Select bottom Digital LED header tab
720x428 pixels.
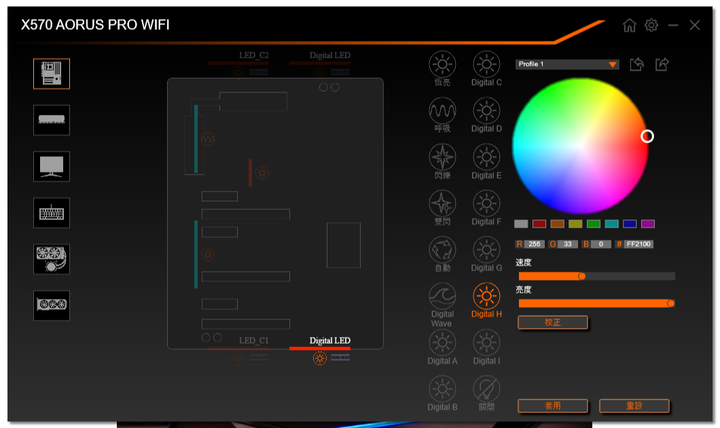coord(330,341)
